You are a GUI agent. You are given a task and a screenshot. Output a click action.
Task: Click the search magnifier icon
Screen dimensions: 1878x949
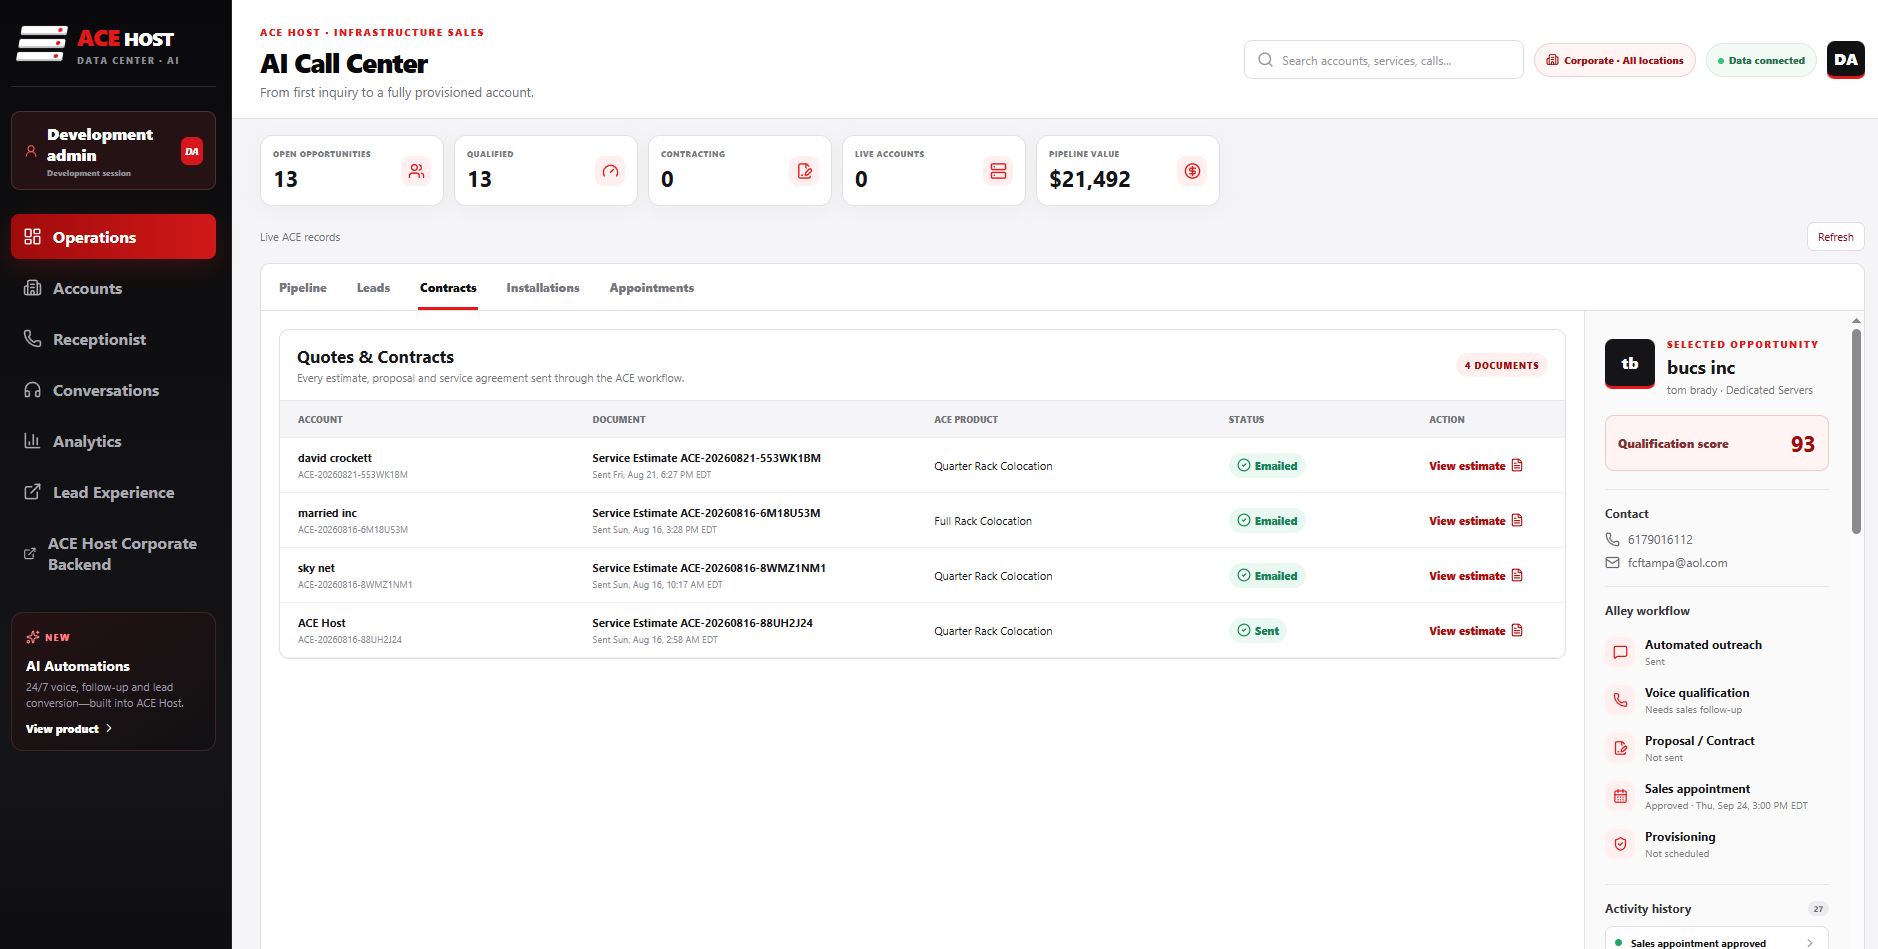point(1265,60)
